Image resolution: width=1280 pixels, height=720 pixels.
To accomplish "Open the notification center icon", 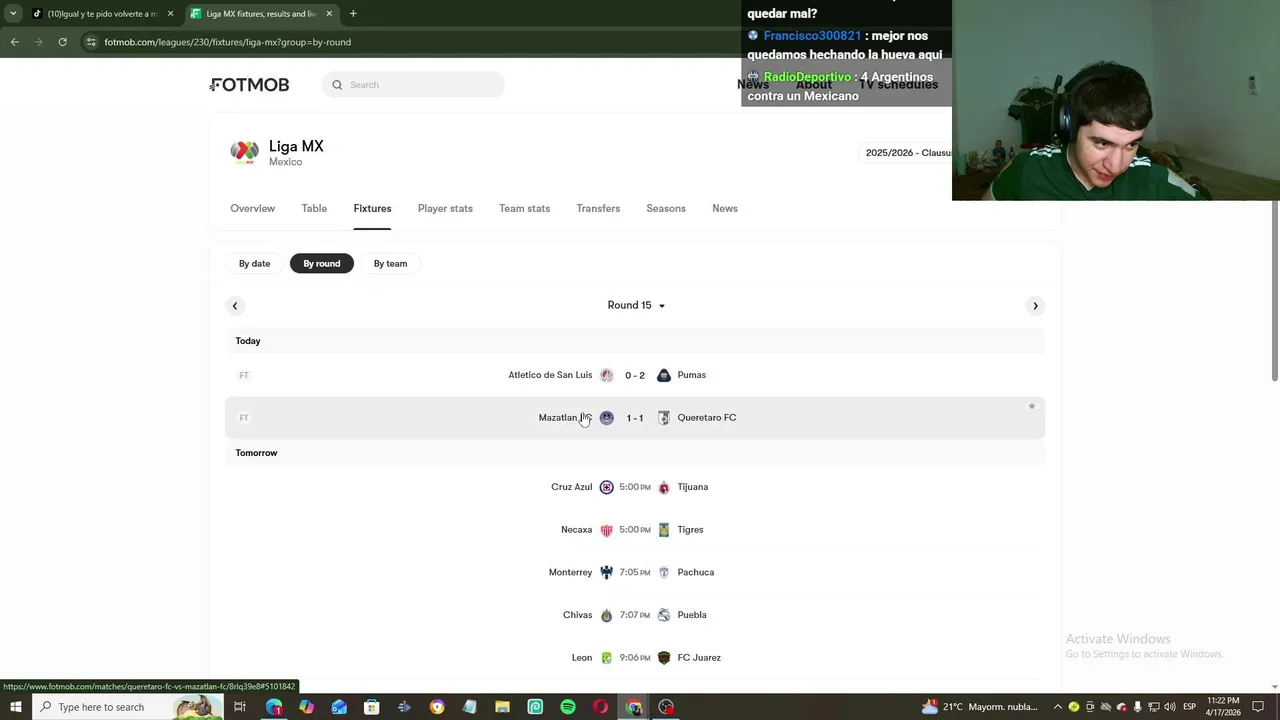I will coord(1258,707).
